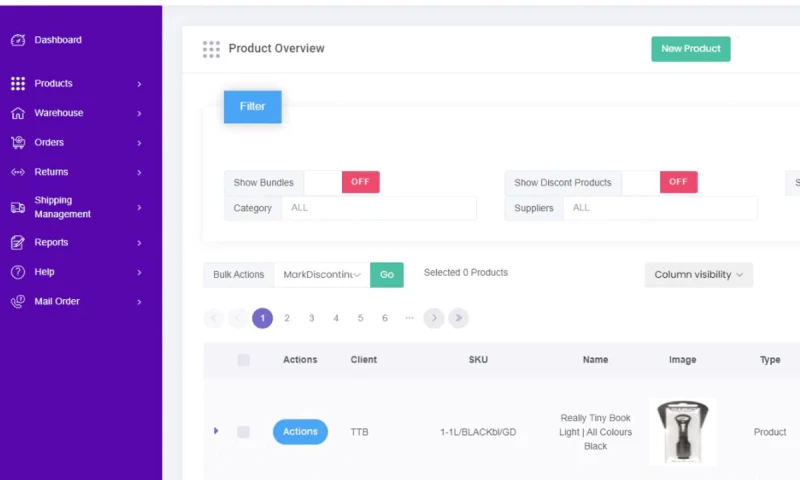Viewport: 800px width, 480px height.
Task: Jump to last page arrow
Action: (458, 318)
